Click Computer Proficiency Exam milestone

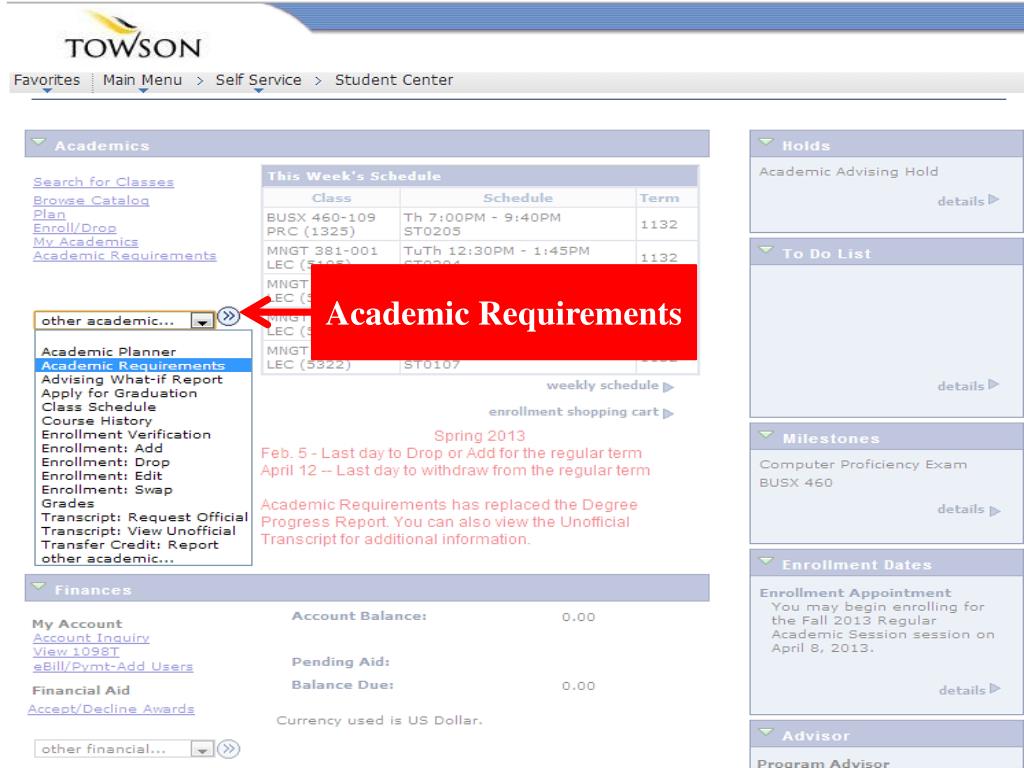point(863,465)
